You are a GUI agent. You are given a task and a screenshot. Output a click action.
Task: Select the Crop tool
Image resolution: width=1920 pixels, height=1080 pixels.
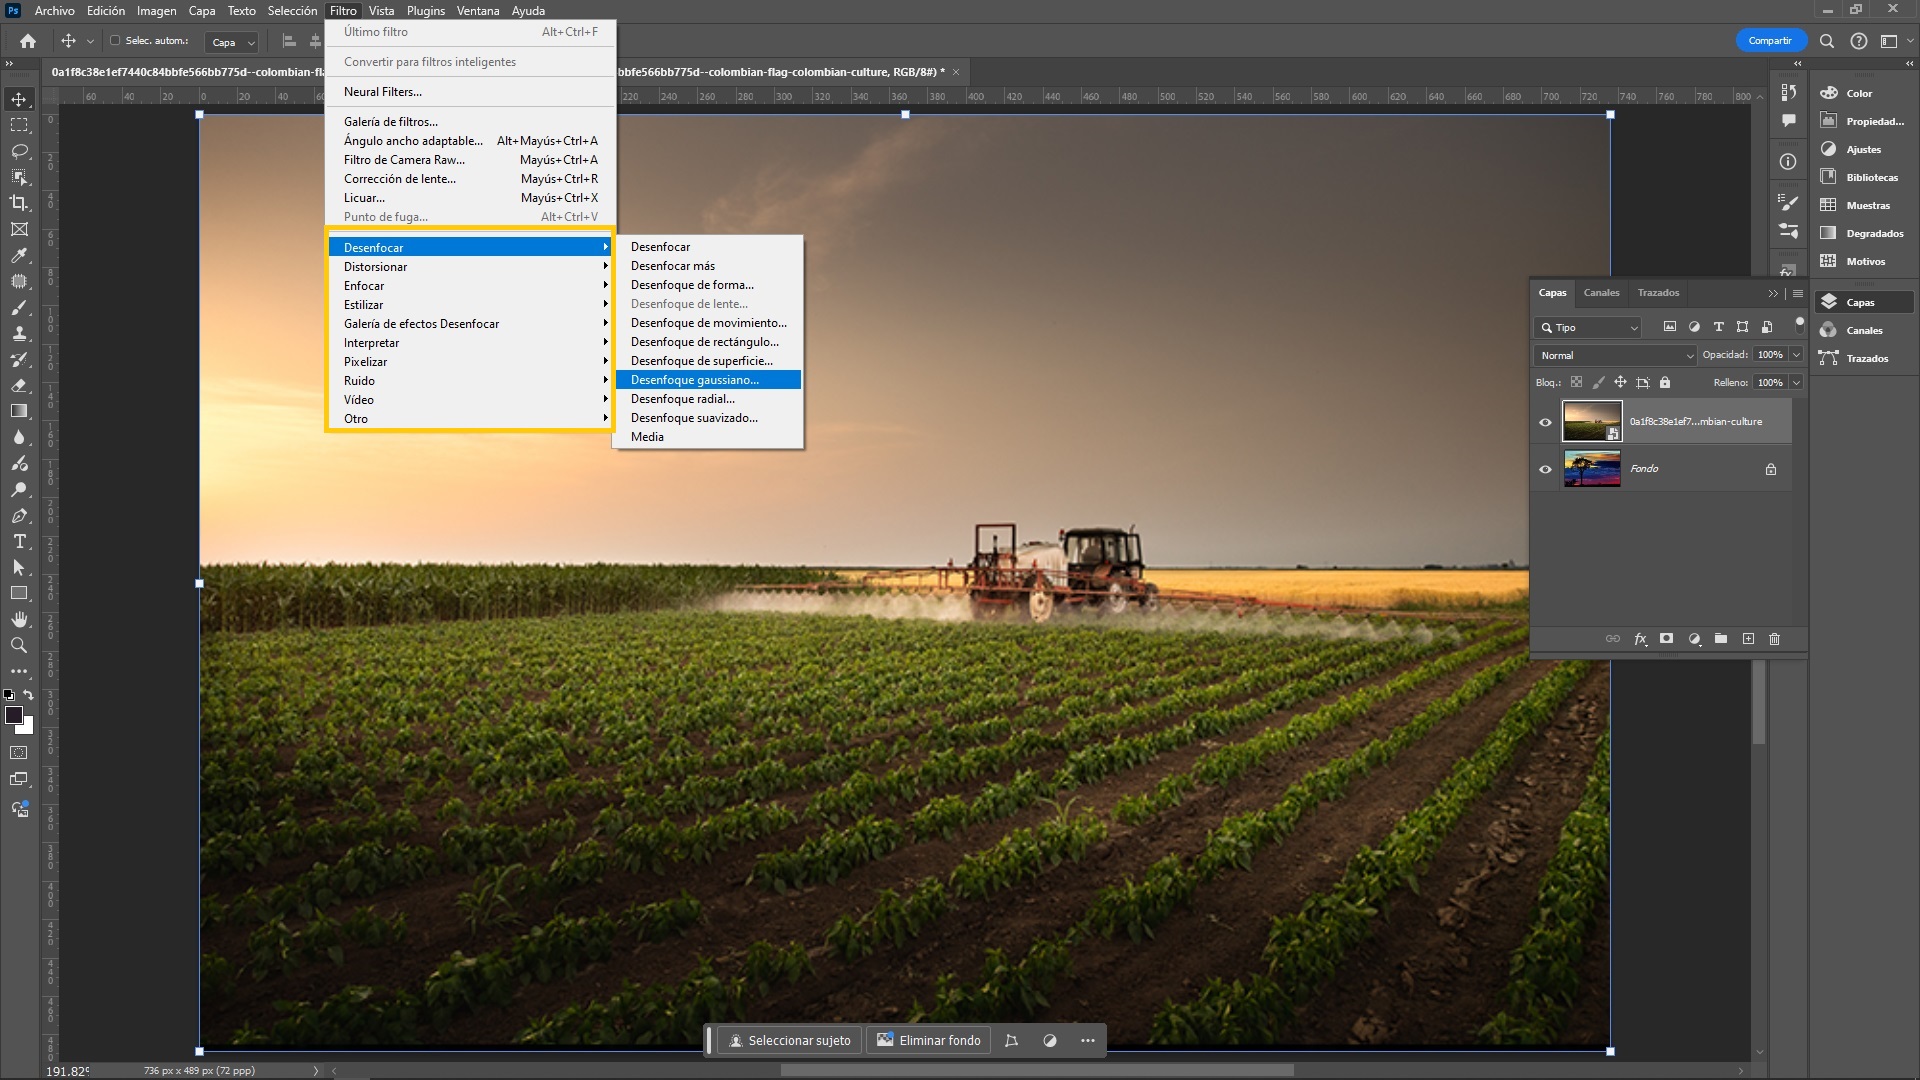[x=19, y=203]
